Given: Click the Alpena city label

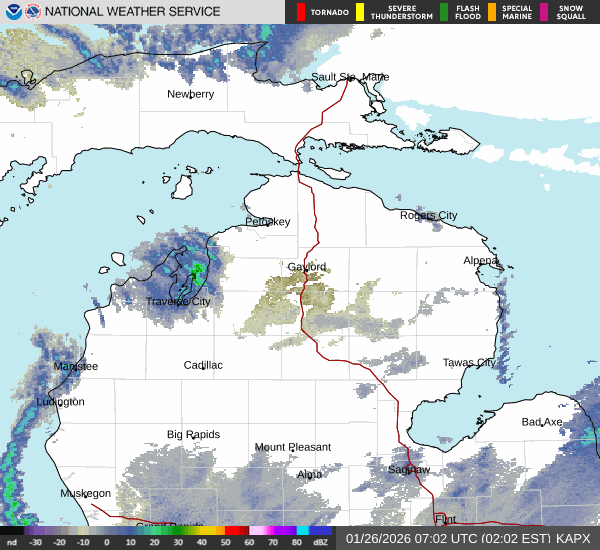Looking at the screenshot, I should click(x=480, y=260).
